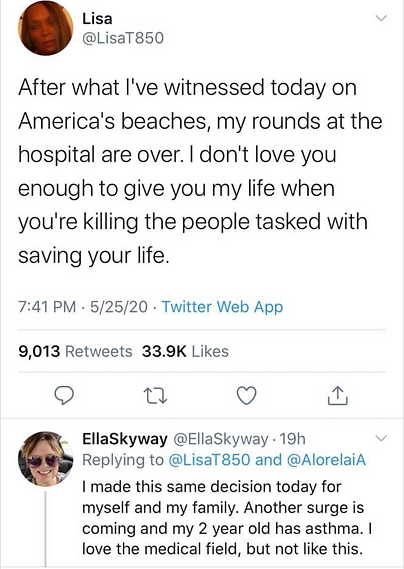Screen dimensions: 404x569
Task: Click the display name Lisa
Action: point(97,19)
